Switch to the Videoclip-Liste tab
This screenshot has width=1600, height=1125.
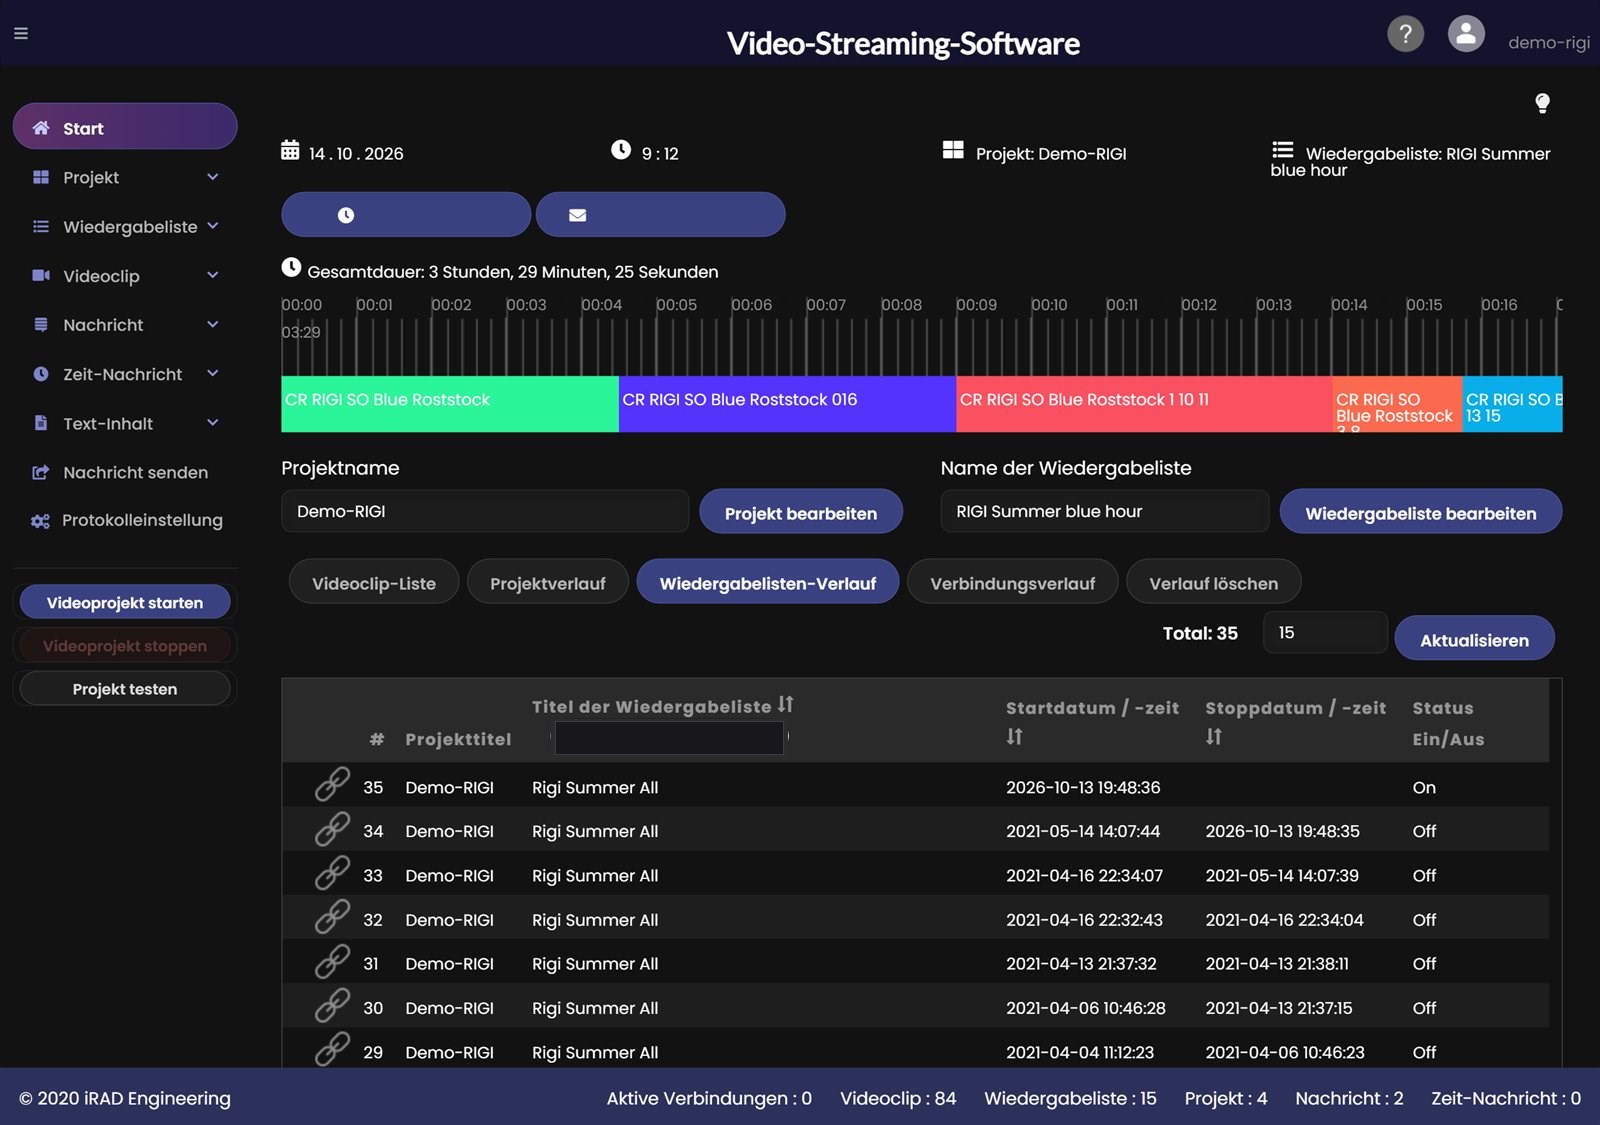(x=374, y=583)
